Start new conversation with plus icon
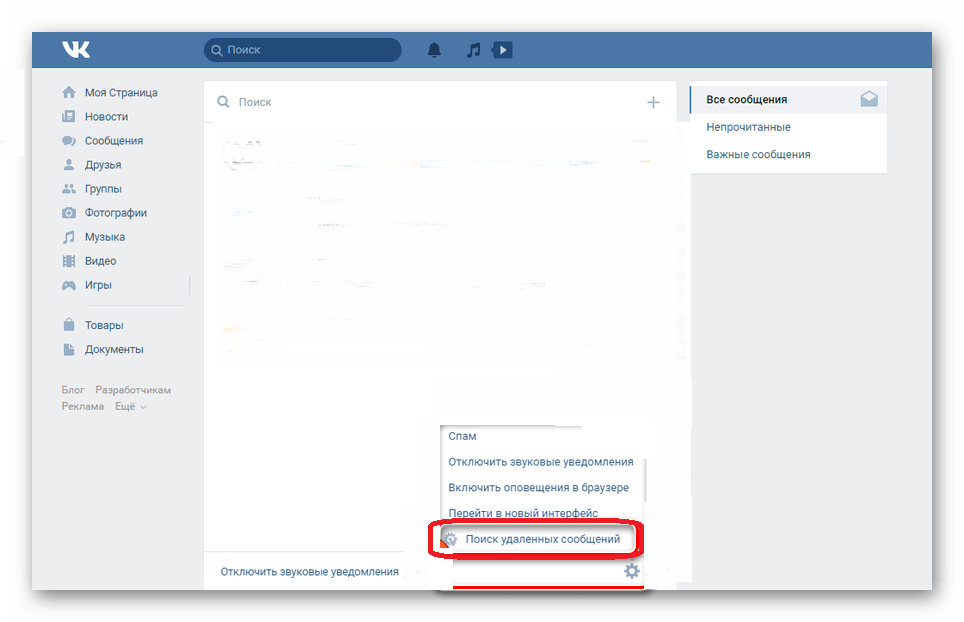This screenshot has width=964, height=622. pyautogui.click(x=653, y=102)
